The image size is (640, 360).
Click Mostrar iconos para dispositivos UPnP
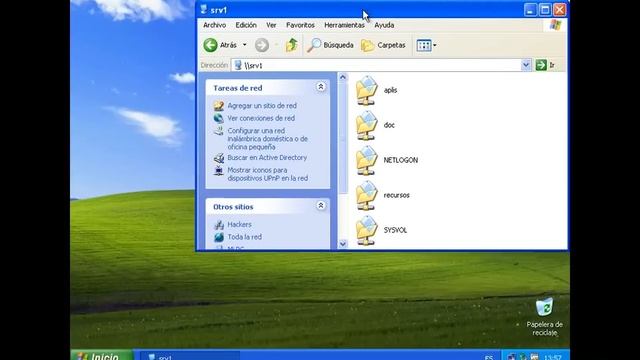[268, 174]
